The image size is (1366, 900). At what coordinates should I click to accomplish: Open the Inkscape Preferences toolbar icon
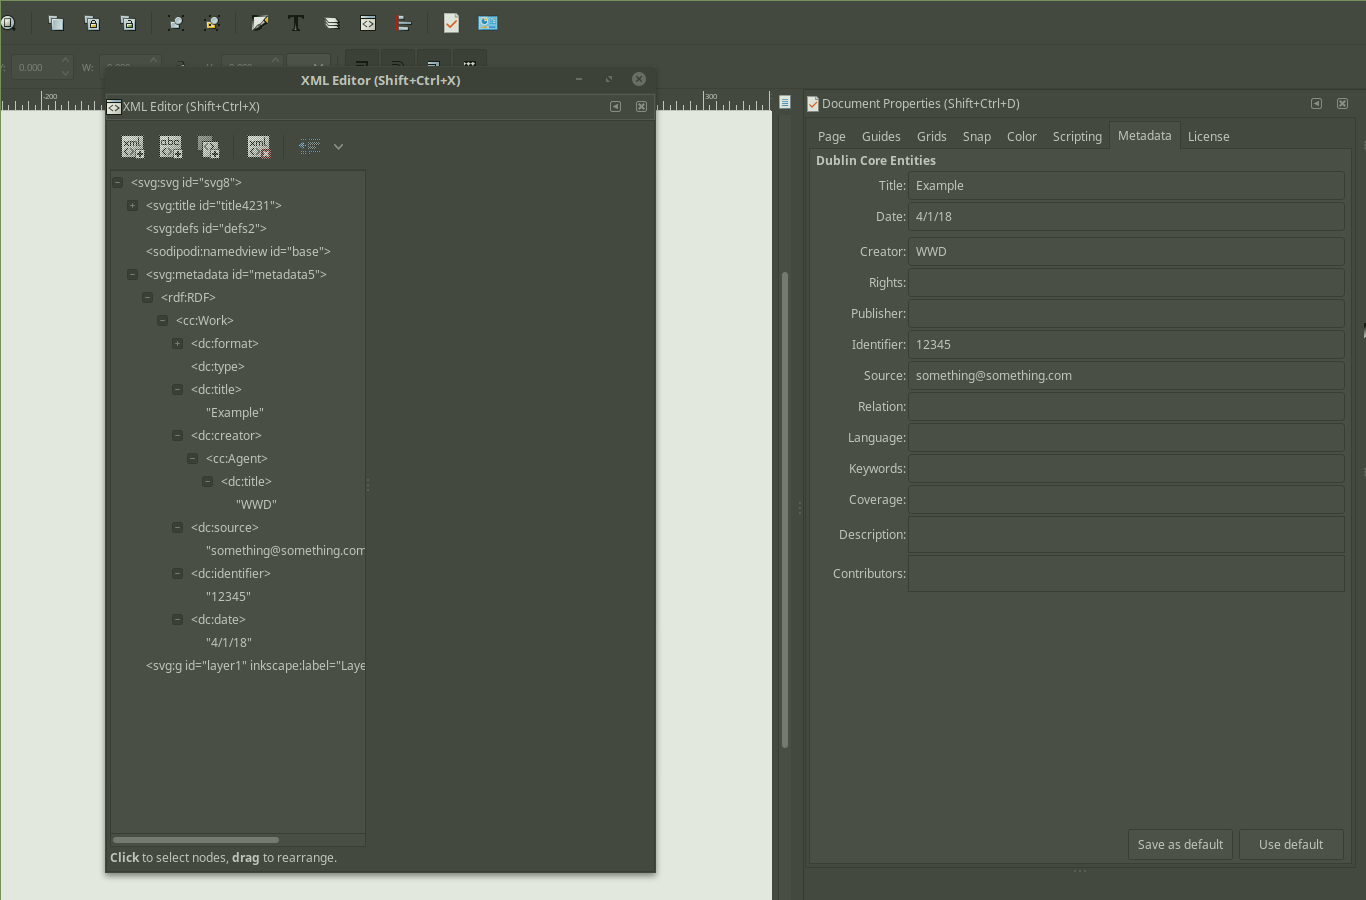coord(487,22)
